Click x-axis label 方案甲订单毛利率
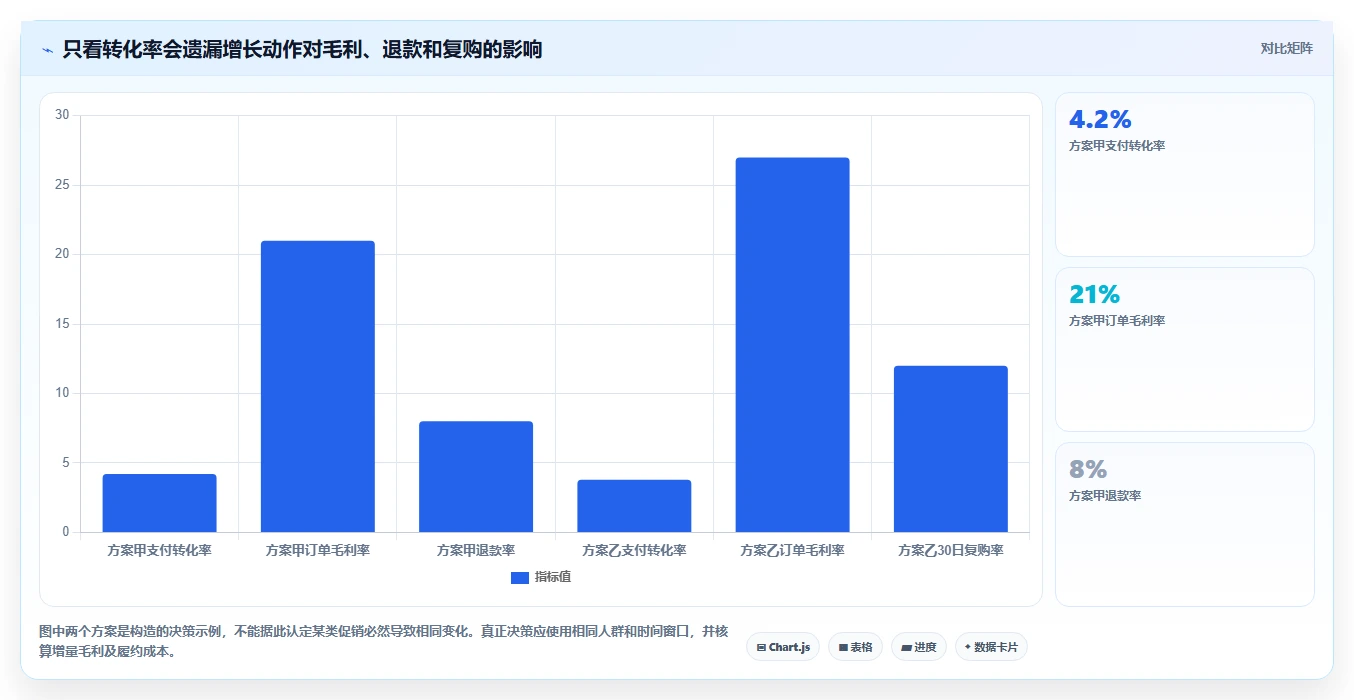 click(x=318, y=550)
